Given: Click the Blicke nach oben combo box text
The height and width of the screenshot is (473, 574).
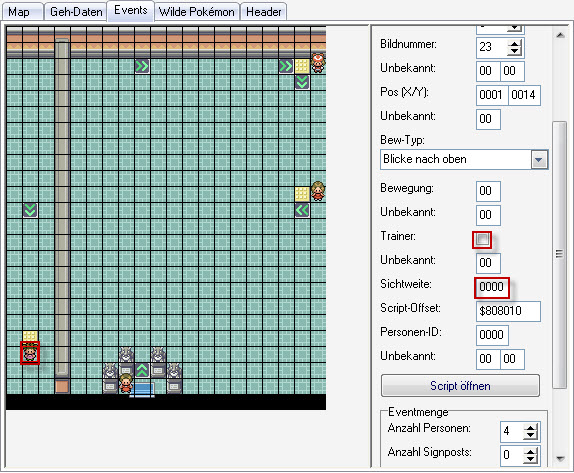Looking at the screenshot, I should (x=425, y=159).
